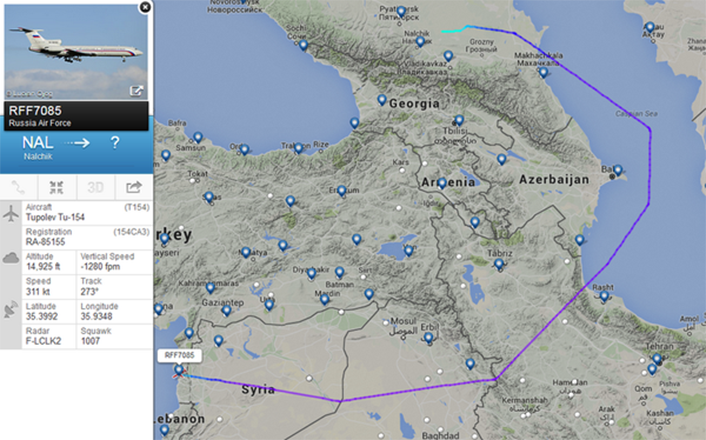The width and height of the screenshot is (706, 440).
Task: Click the Samsun airport marker
Action: coord(198,137)
